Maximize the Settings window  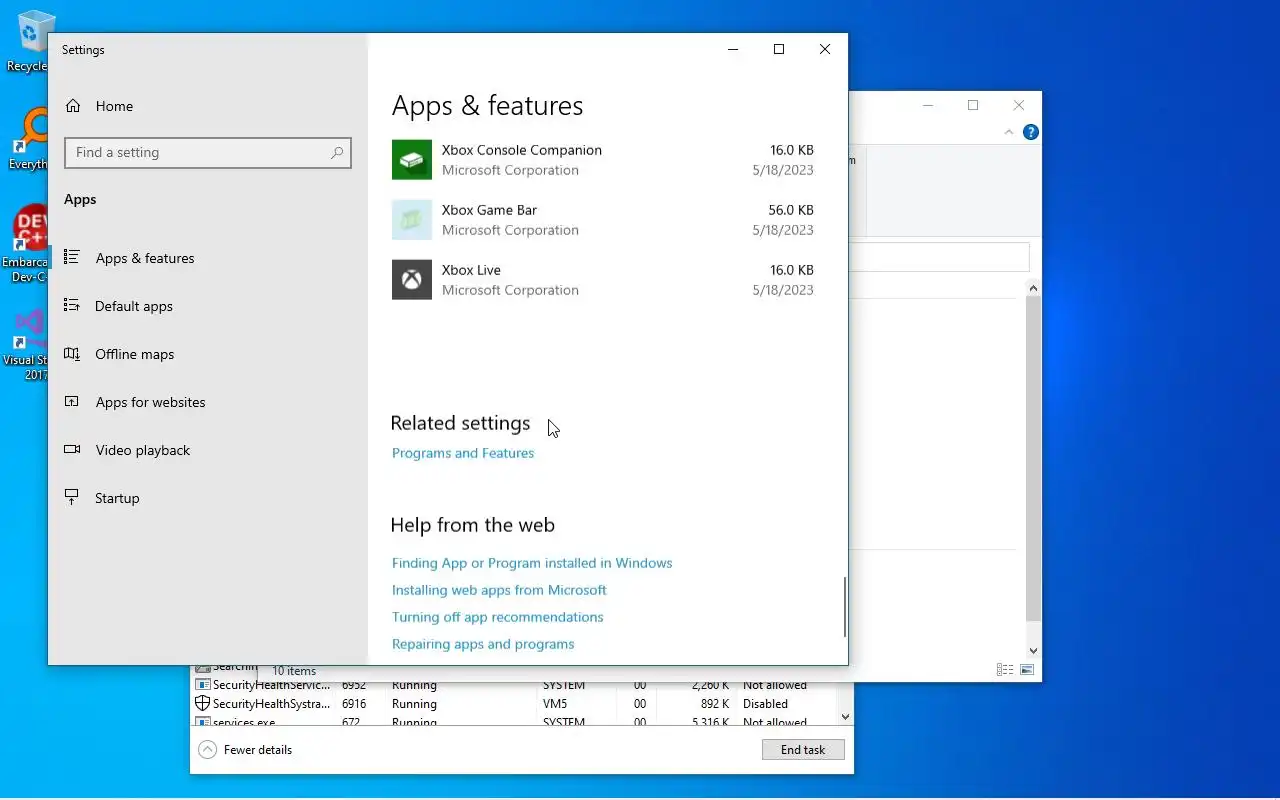pos(779,49)
